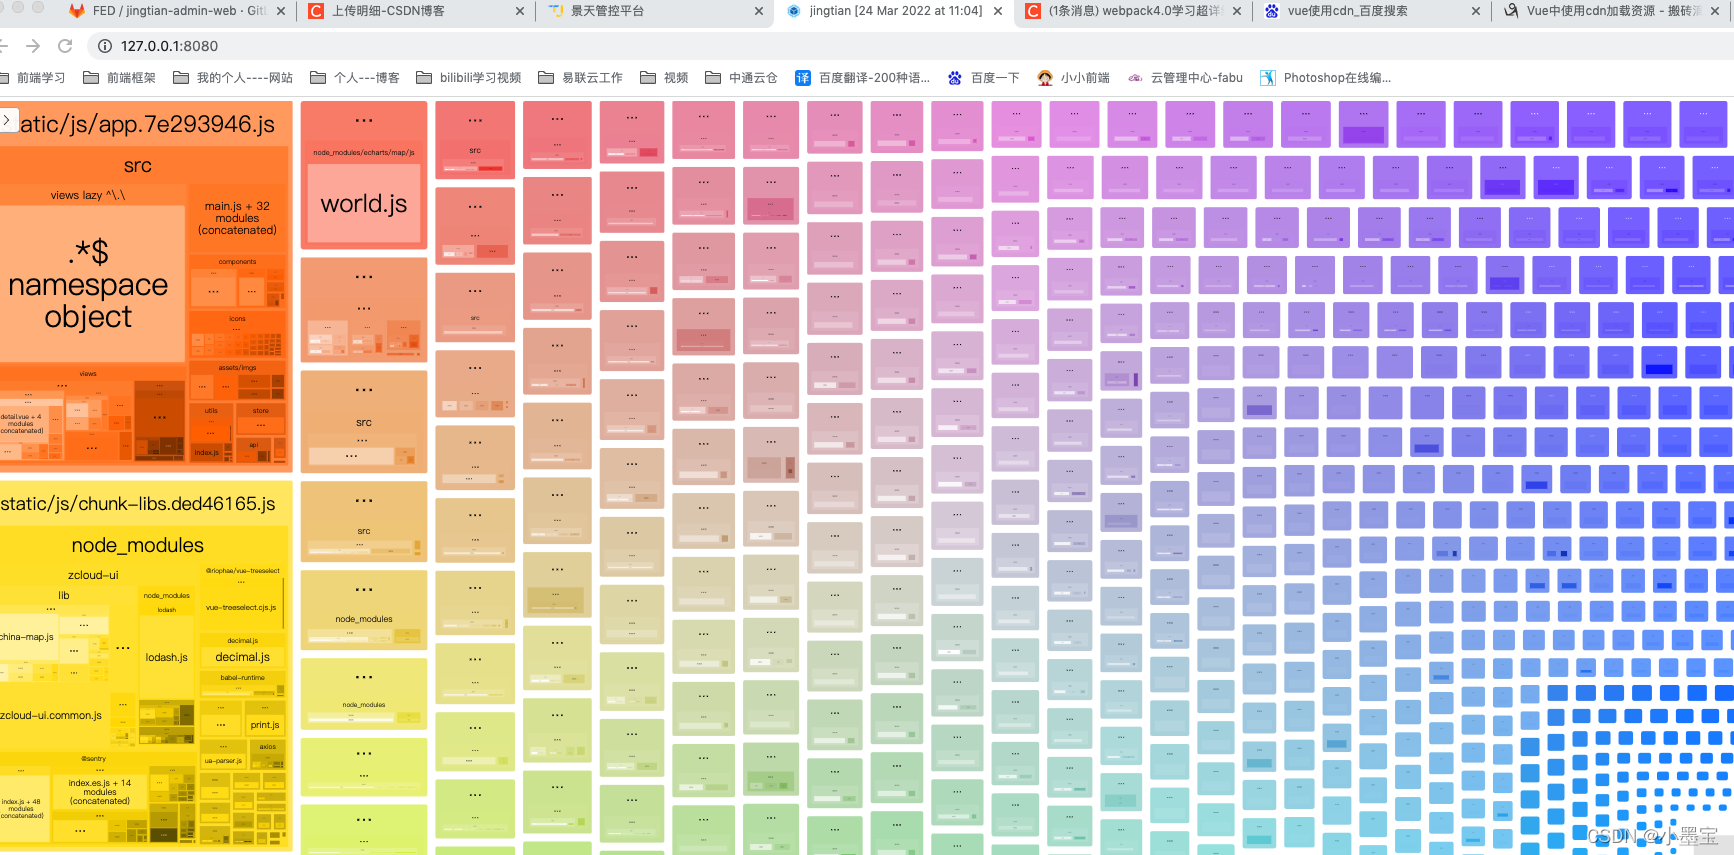Click the print.js module block

coord(265,725)
